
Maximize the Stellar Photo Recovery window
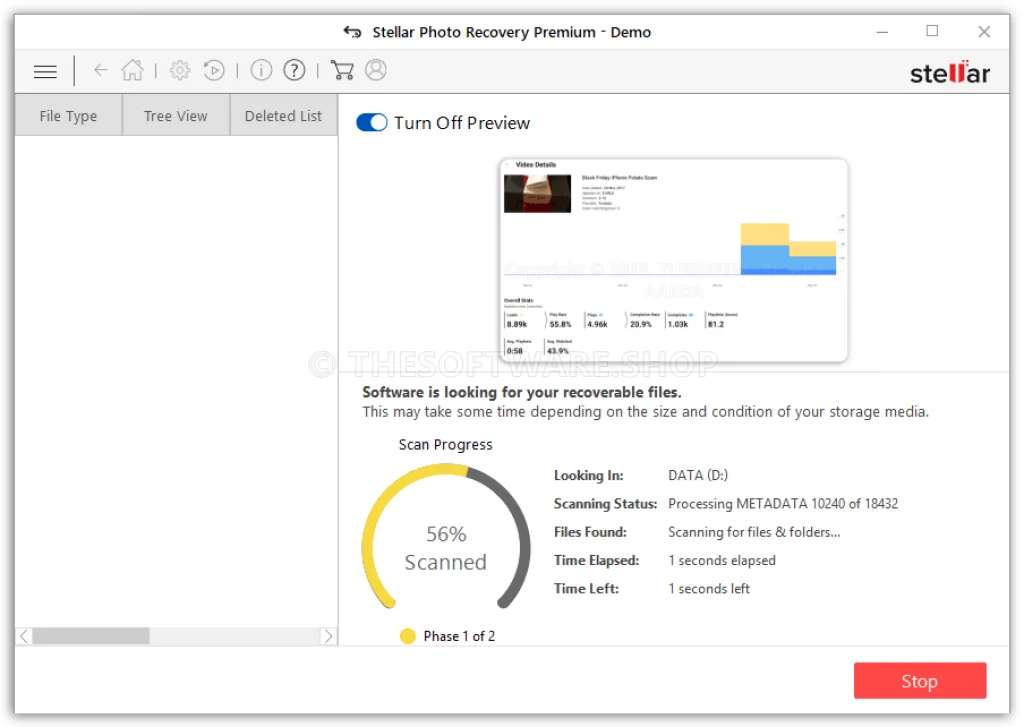tap(932, 31)
